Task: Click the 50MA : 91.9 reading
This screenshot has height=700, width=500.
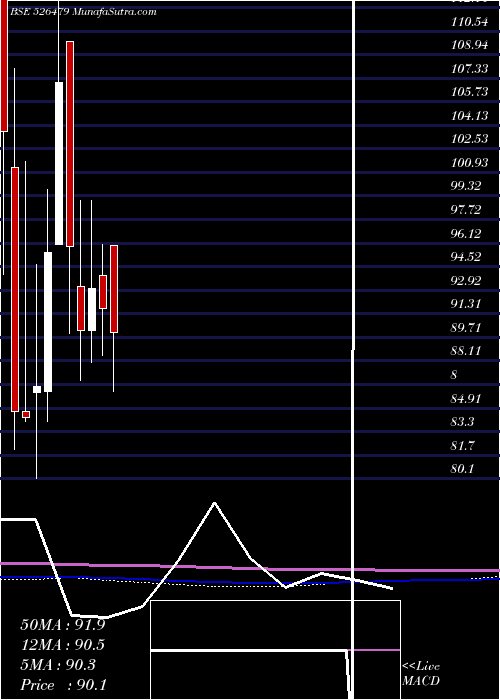Action: pyautogui.click(x=63, y=625)
